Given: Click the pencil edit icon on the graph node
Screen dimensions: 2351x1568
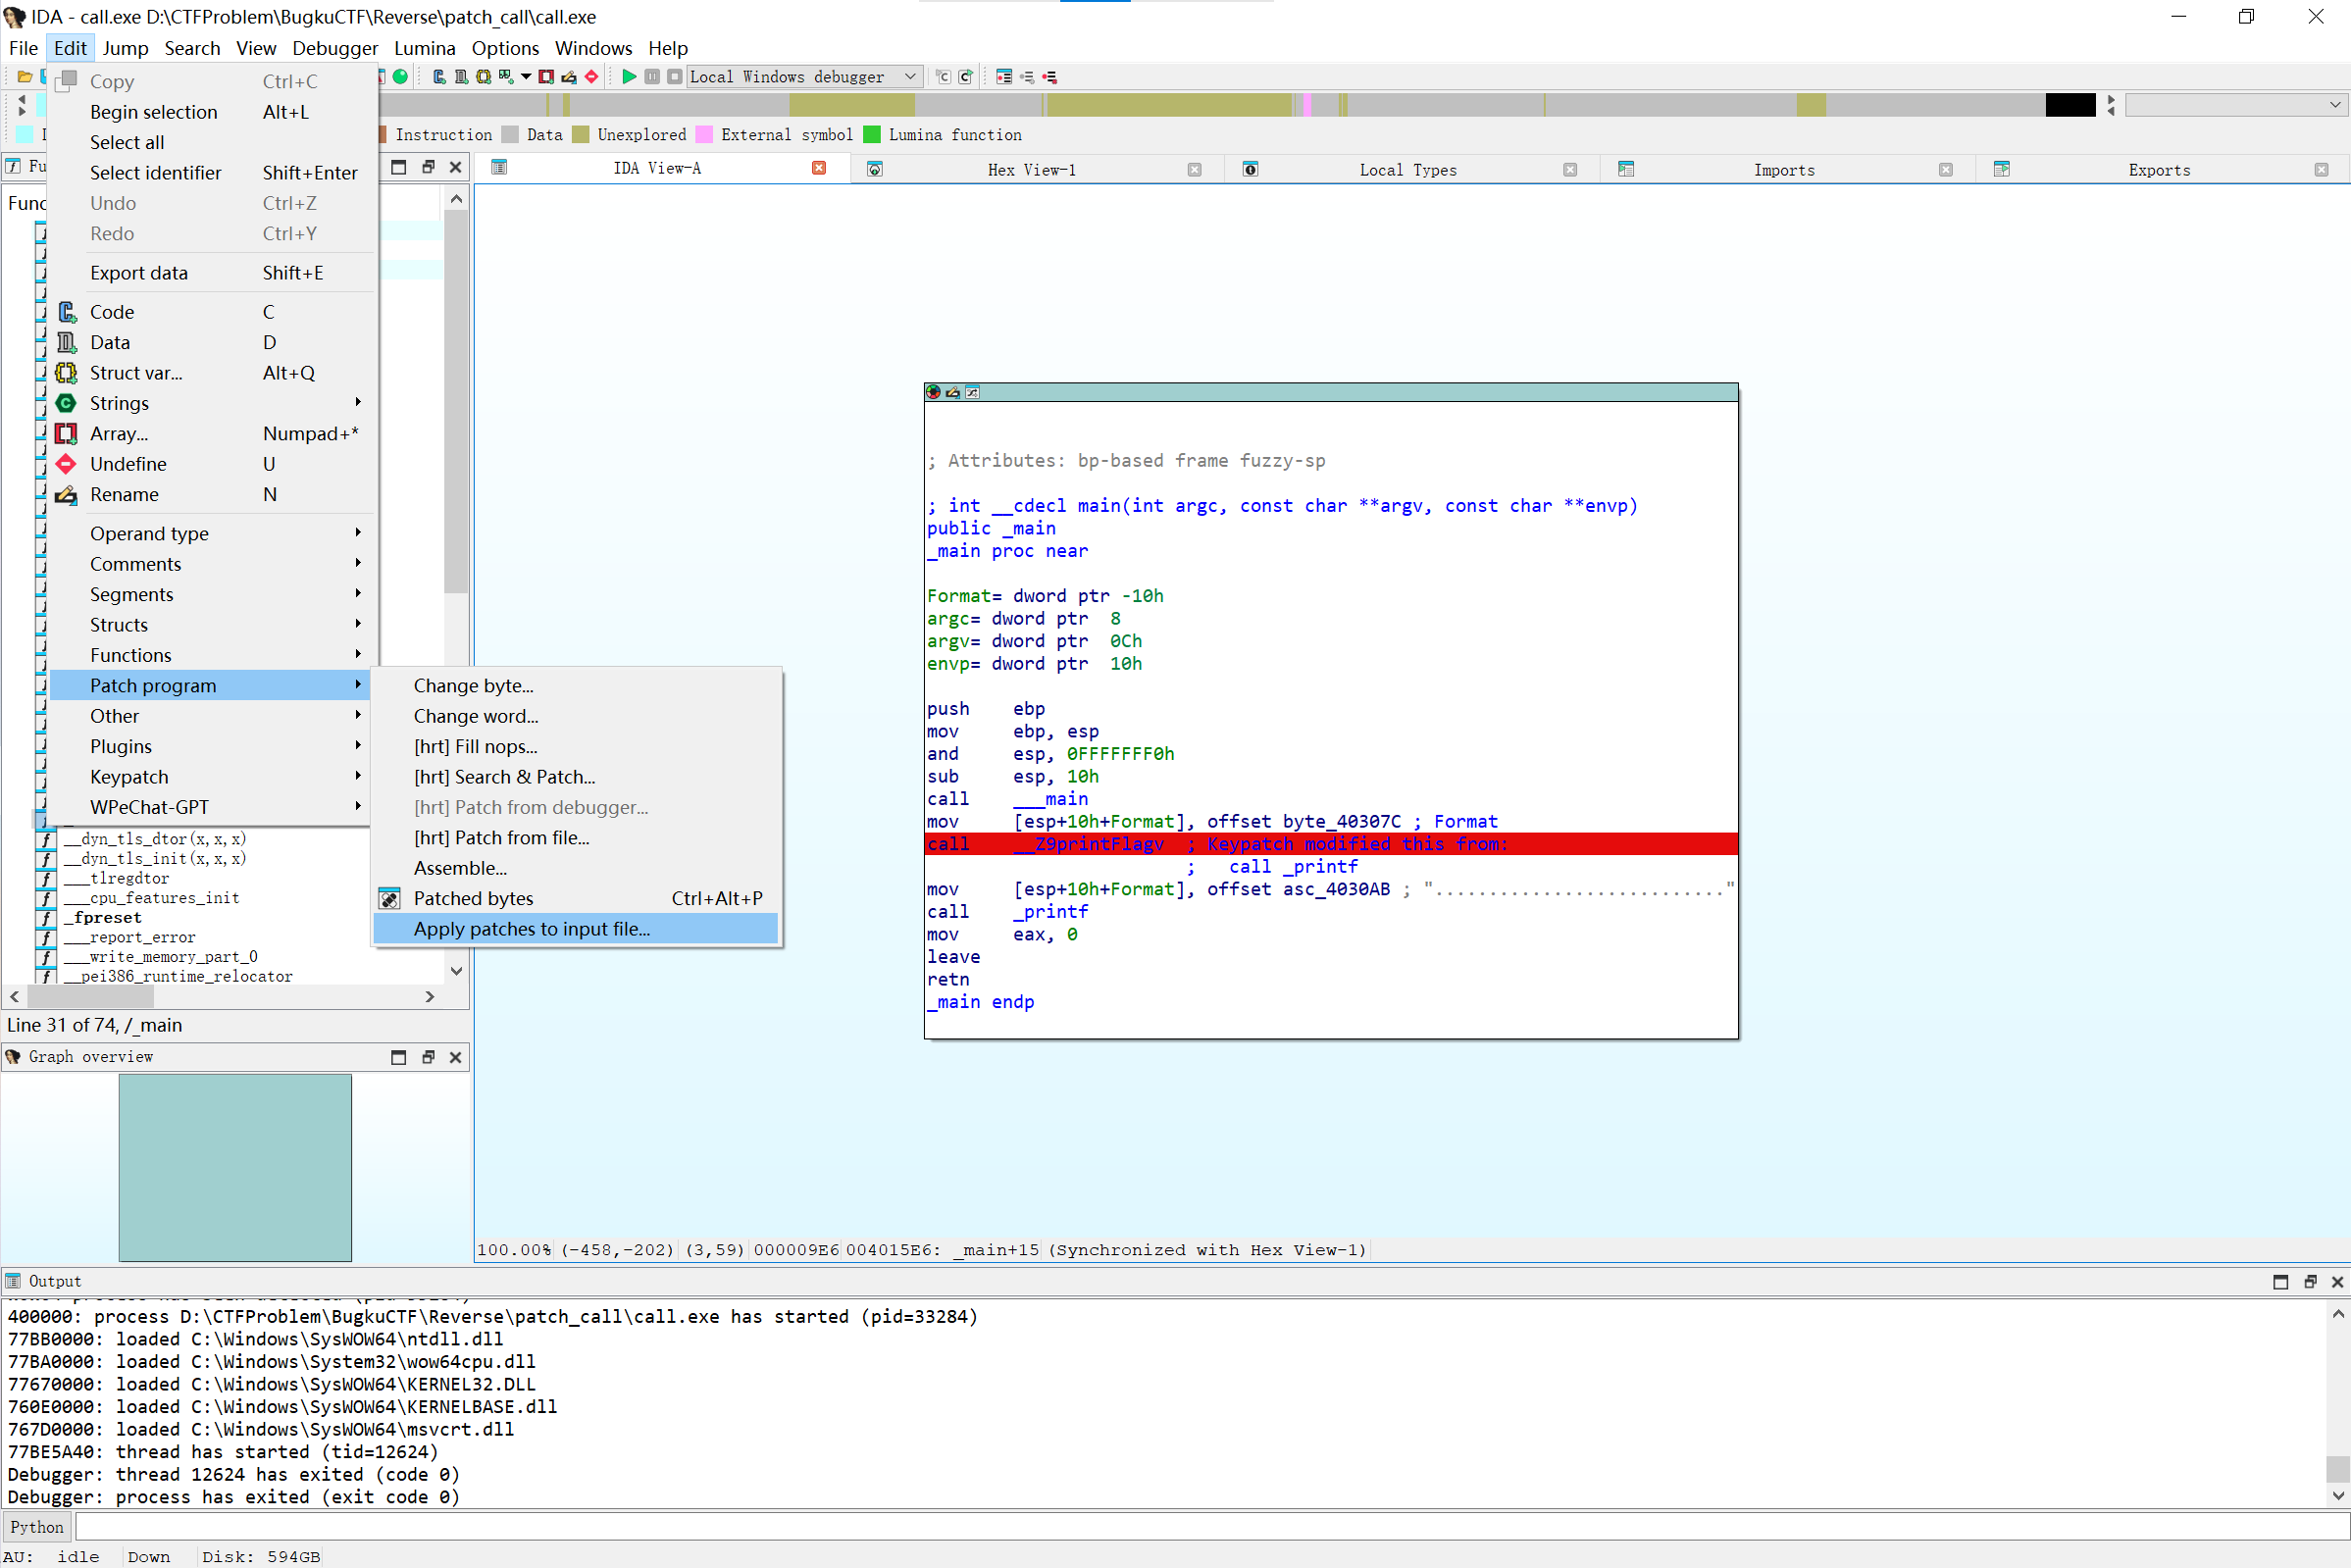Looking at the screenshot, I should pos(952,392).
